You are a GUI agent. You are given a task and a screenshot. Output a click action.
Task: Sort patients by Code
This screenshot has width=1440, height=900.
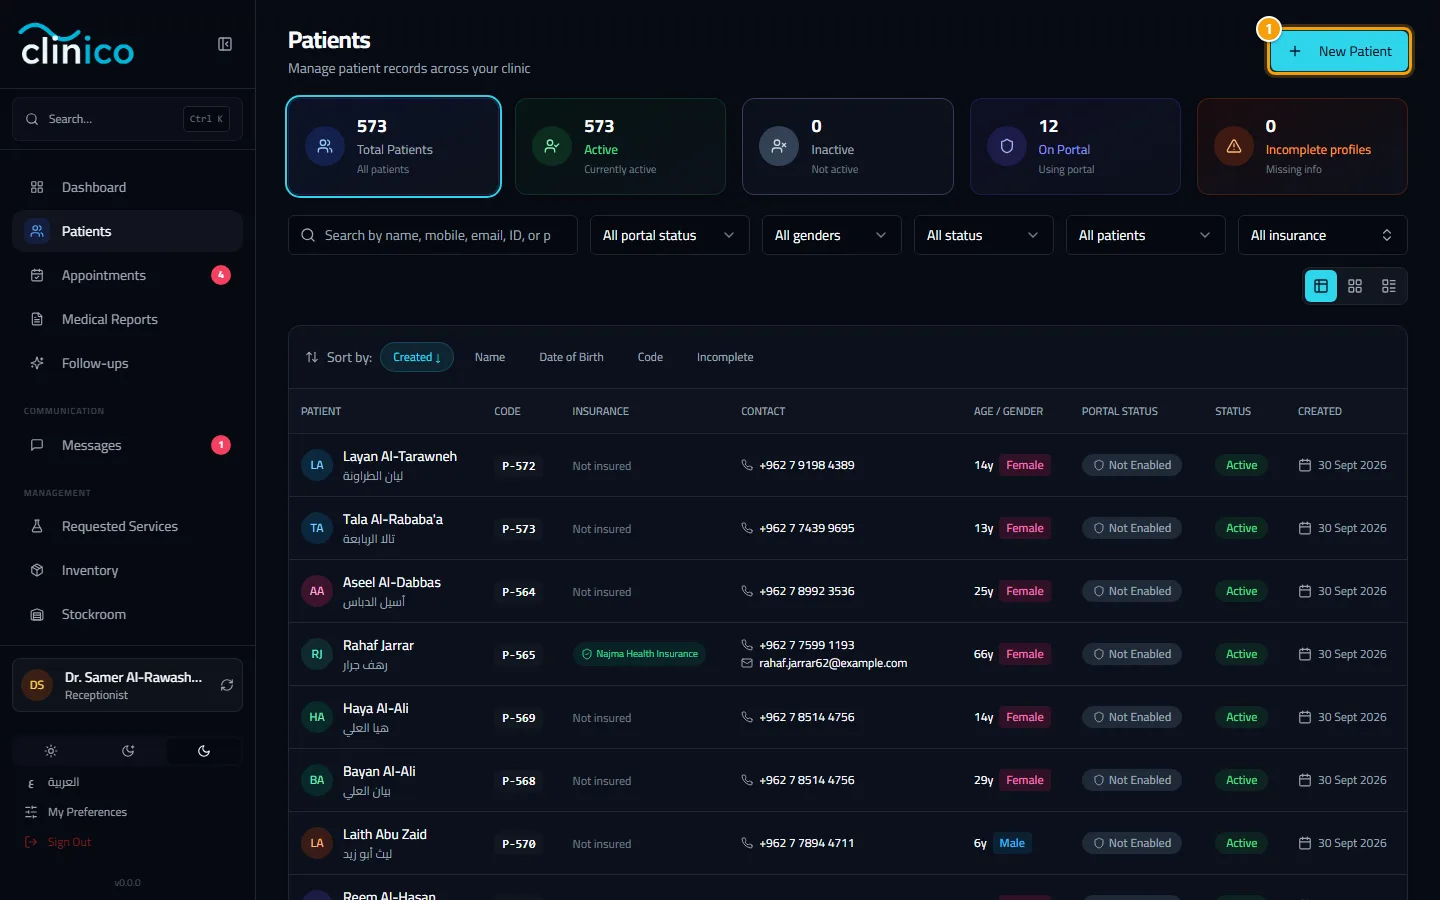click(x=650, y=357)
